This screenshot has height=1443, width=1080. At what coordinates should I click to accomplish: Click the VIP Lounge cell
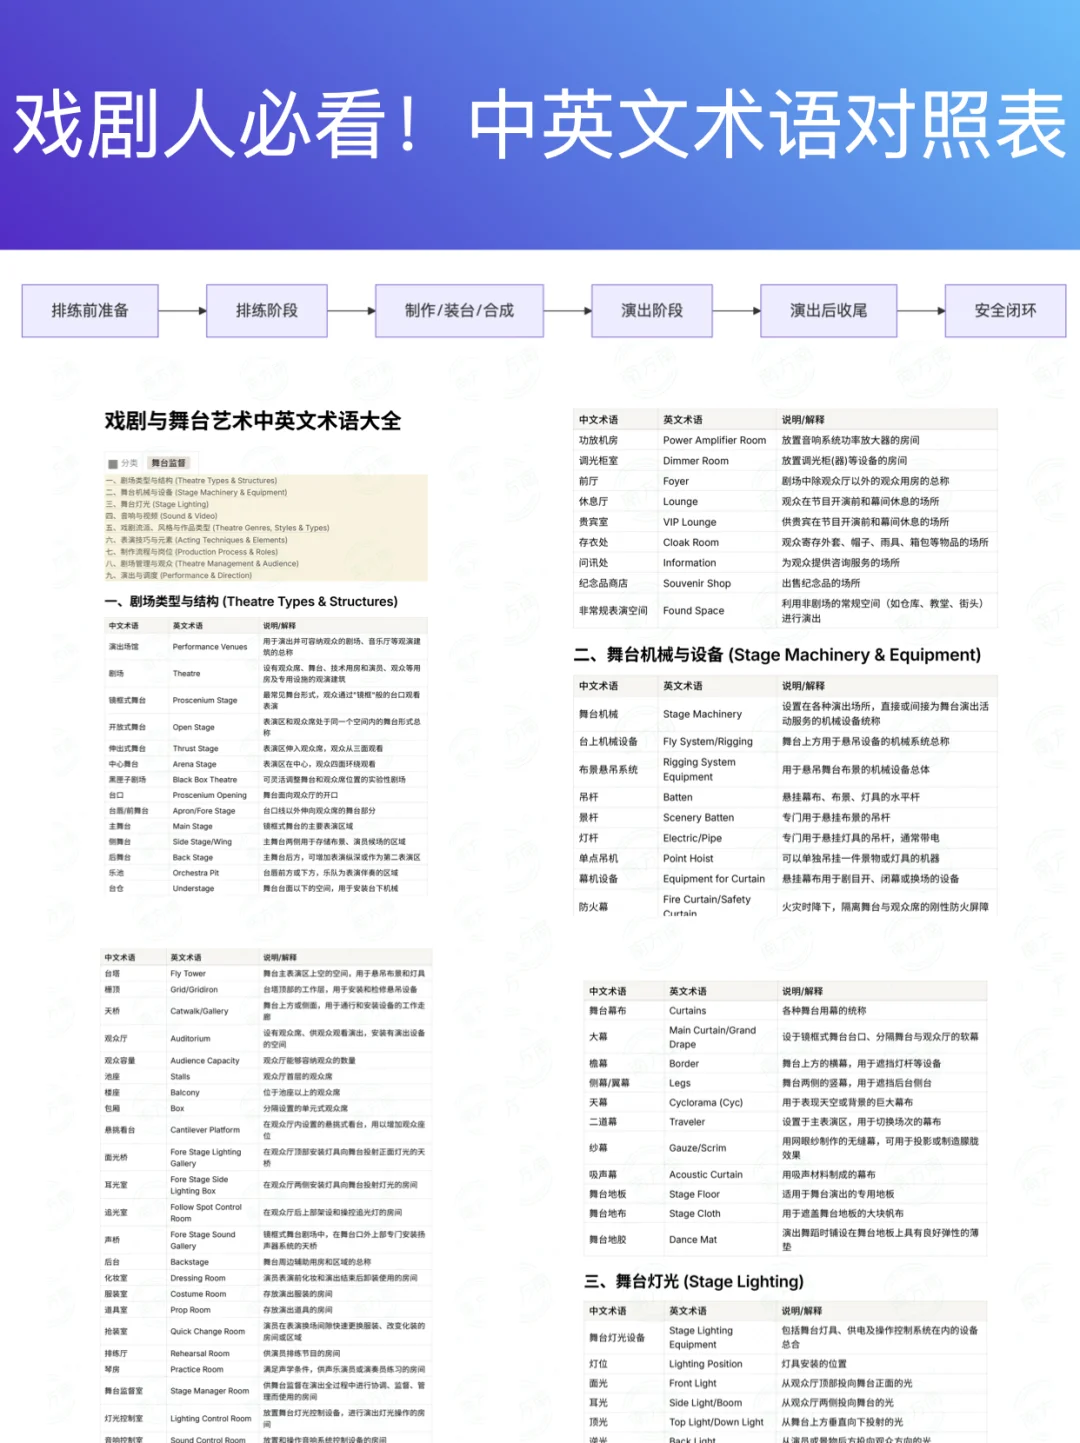pyautogui.click(x=689, y=522)
